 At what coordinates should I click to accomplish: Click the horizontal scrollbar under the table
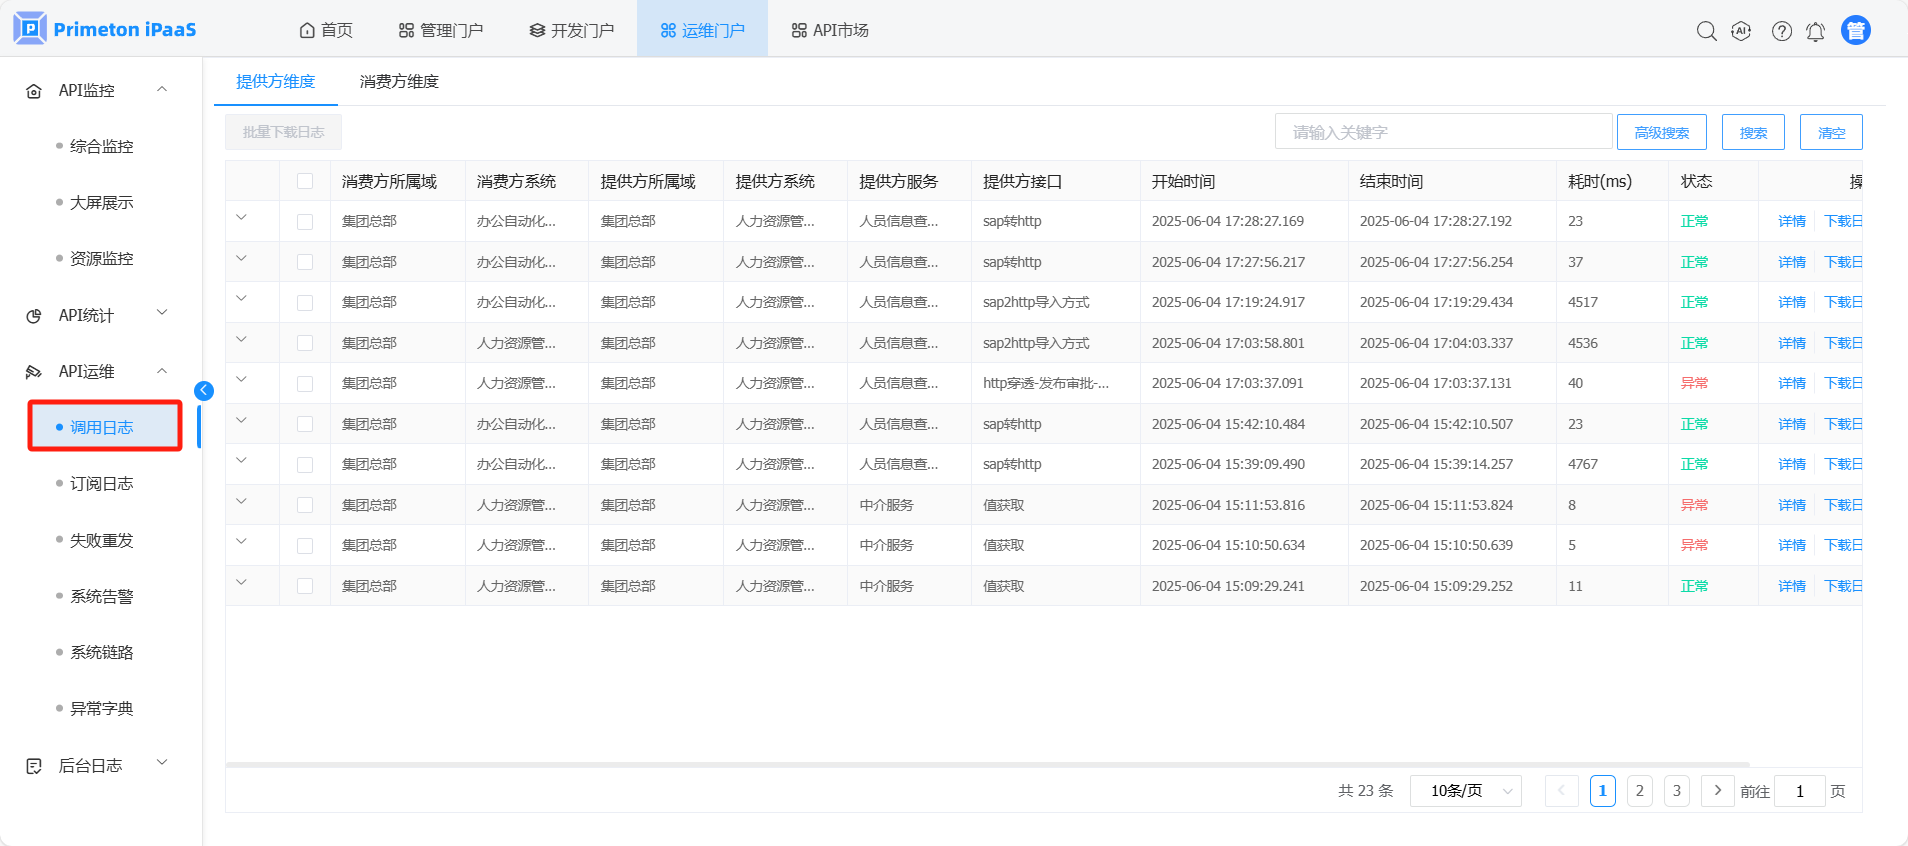coord(986,765)
